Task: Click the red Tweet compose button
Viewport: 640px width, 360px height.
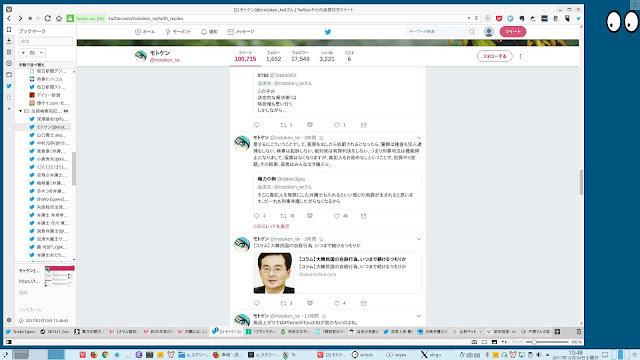Action: (x=513, y=31)
